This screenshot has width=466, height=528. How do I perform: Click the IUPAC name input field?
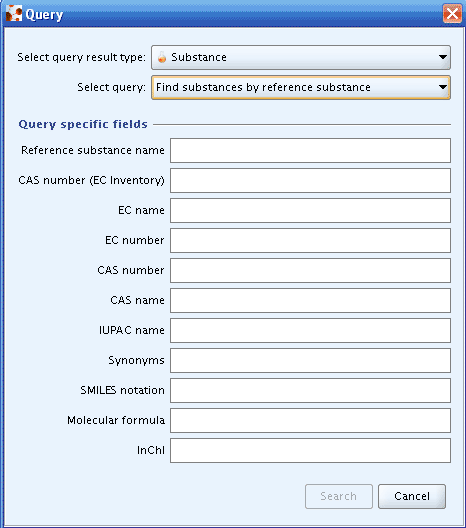tap(310, 330)
